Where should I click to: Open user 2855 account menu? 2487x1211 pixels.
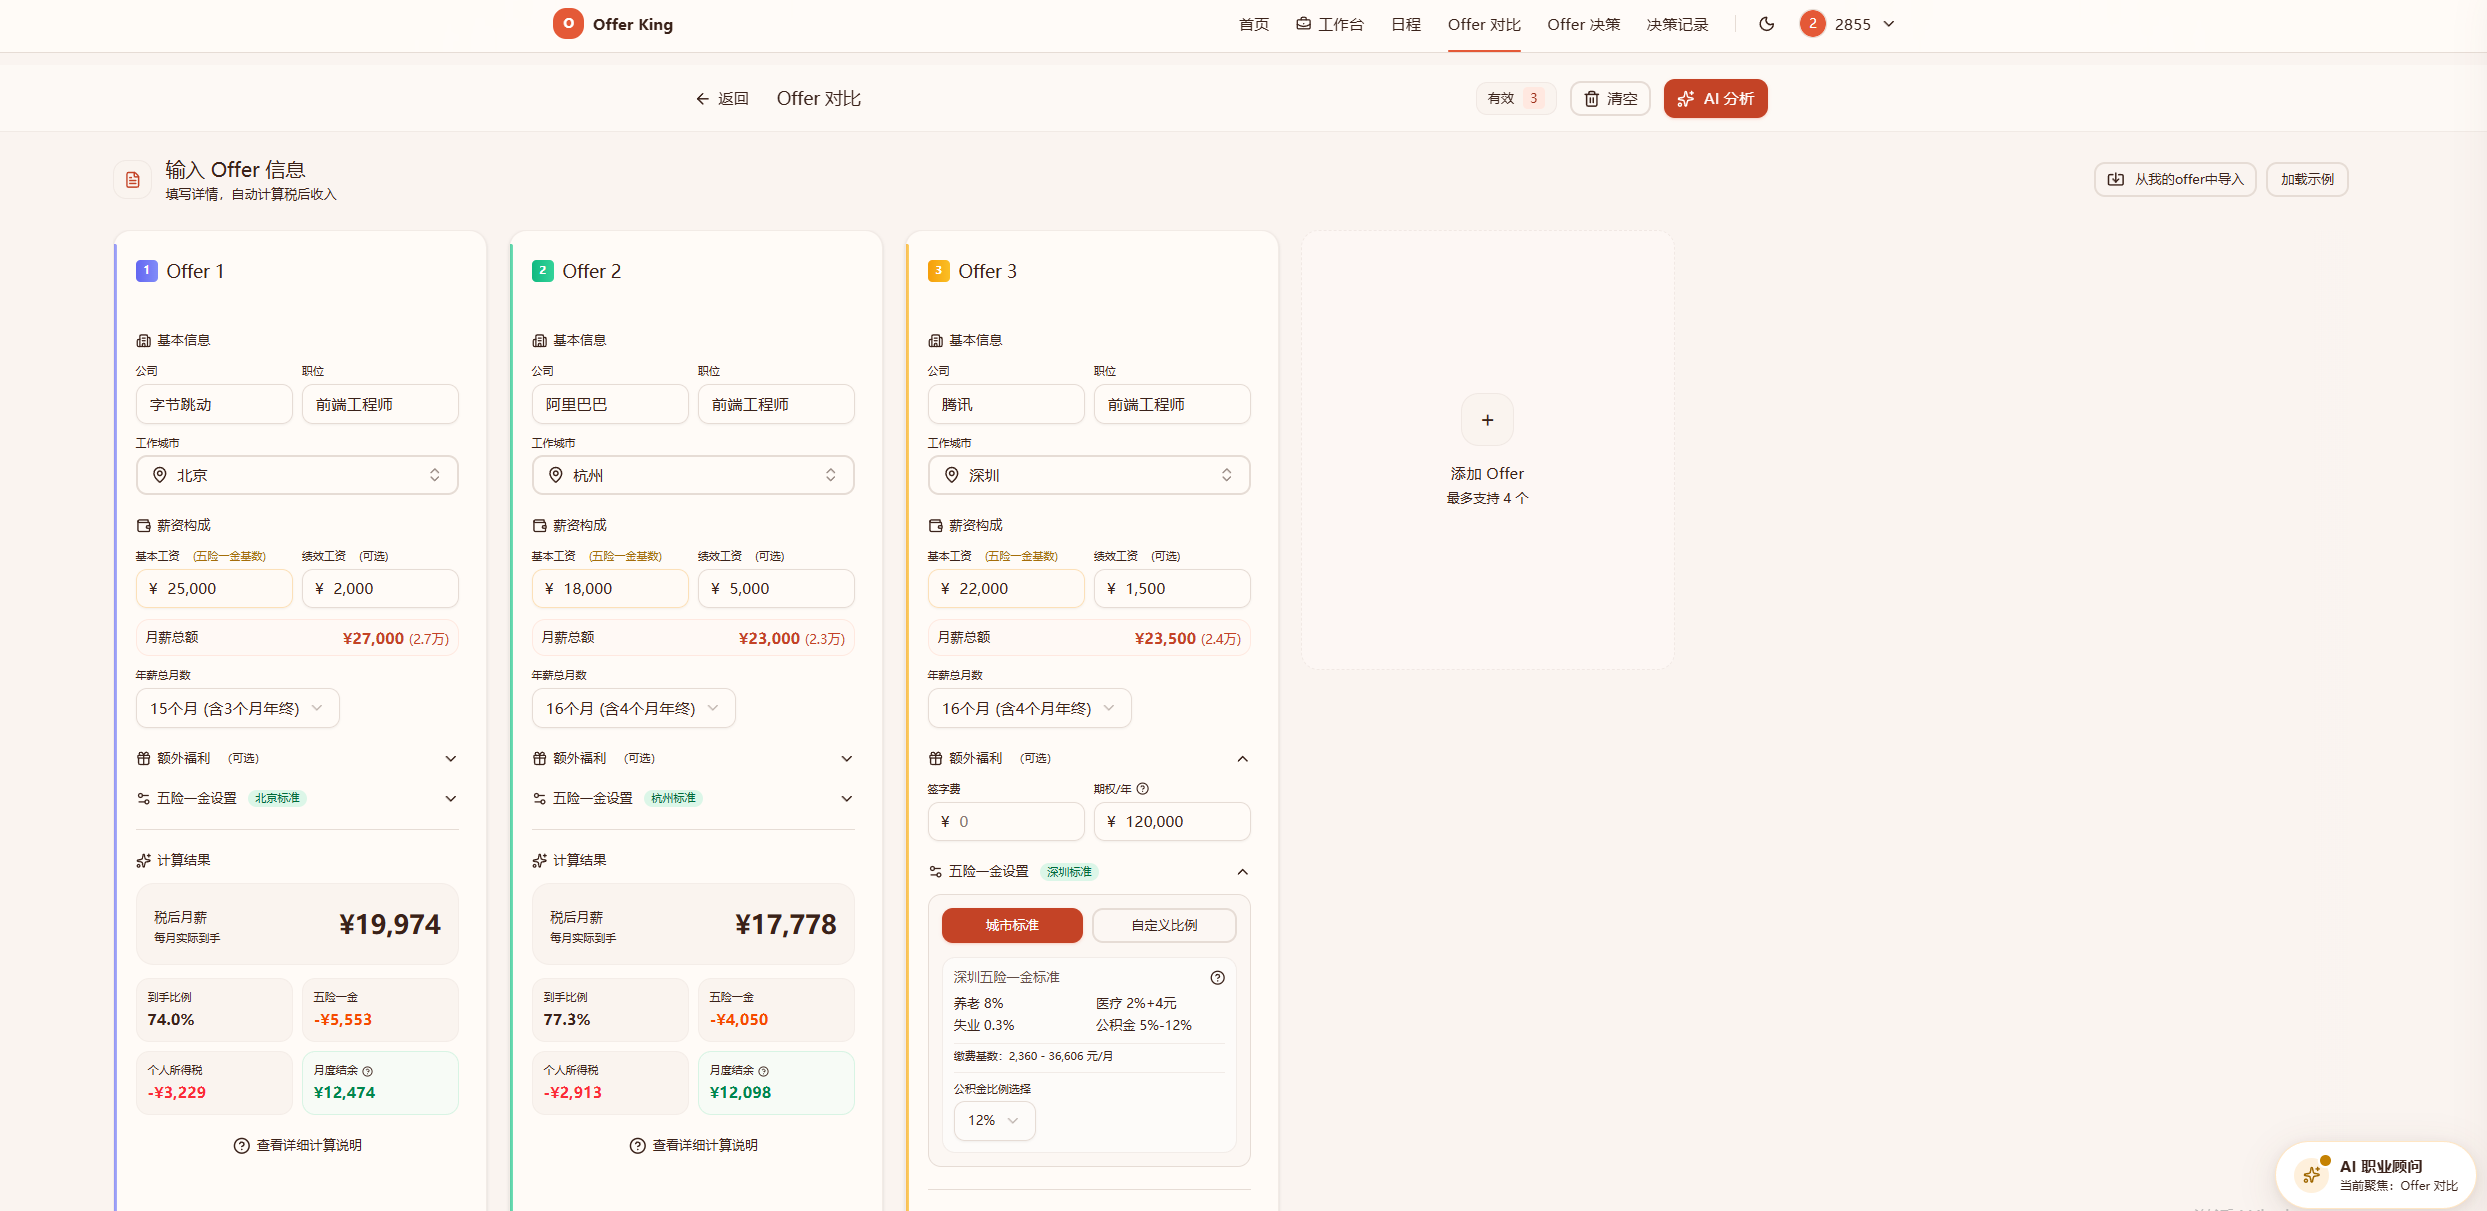pyautogui.click(x=1847, y=24)
